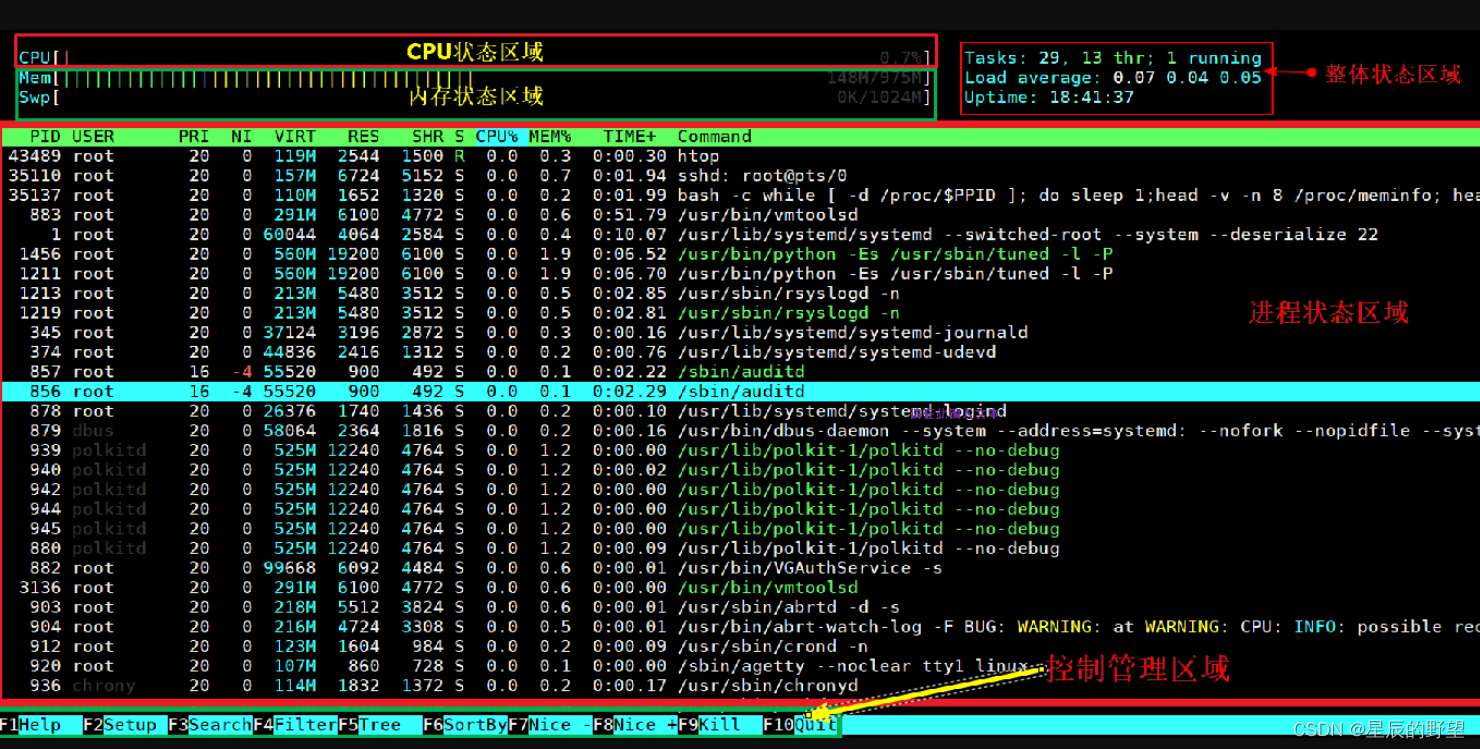Select the sshd: root@pts/0 process row
Screen dimensions: 1480x749
740,176
